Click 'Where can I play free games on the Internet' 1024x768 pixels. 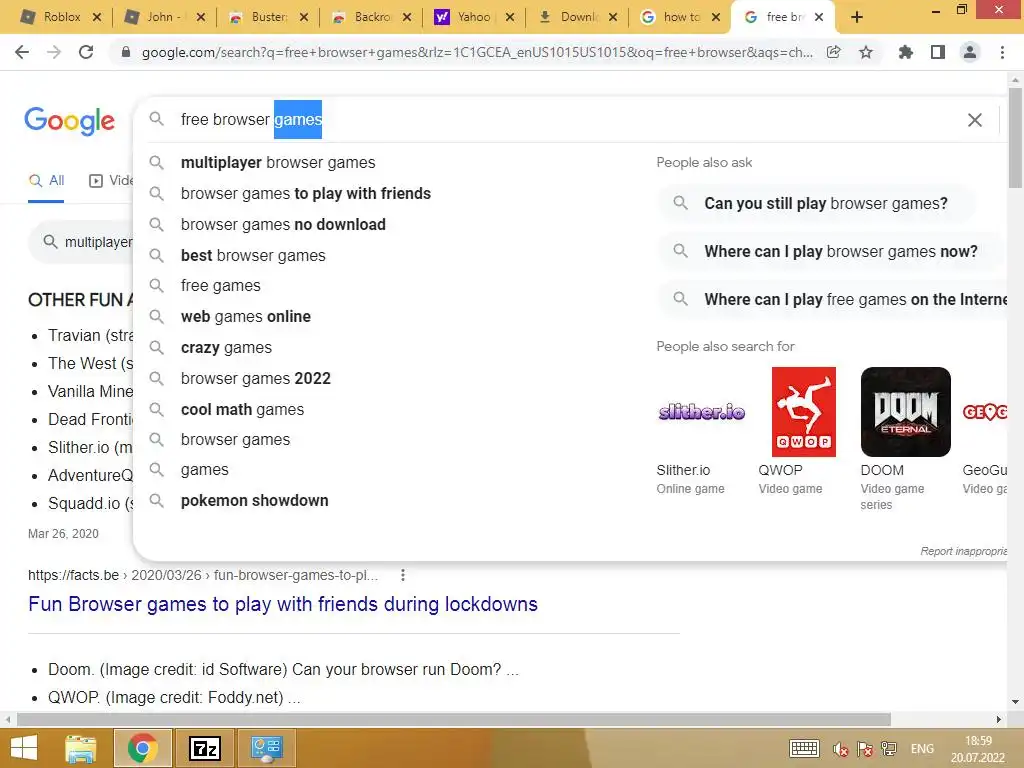(833, 299)
